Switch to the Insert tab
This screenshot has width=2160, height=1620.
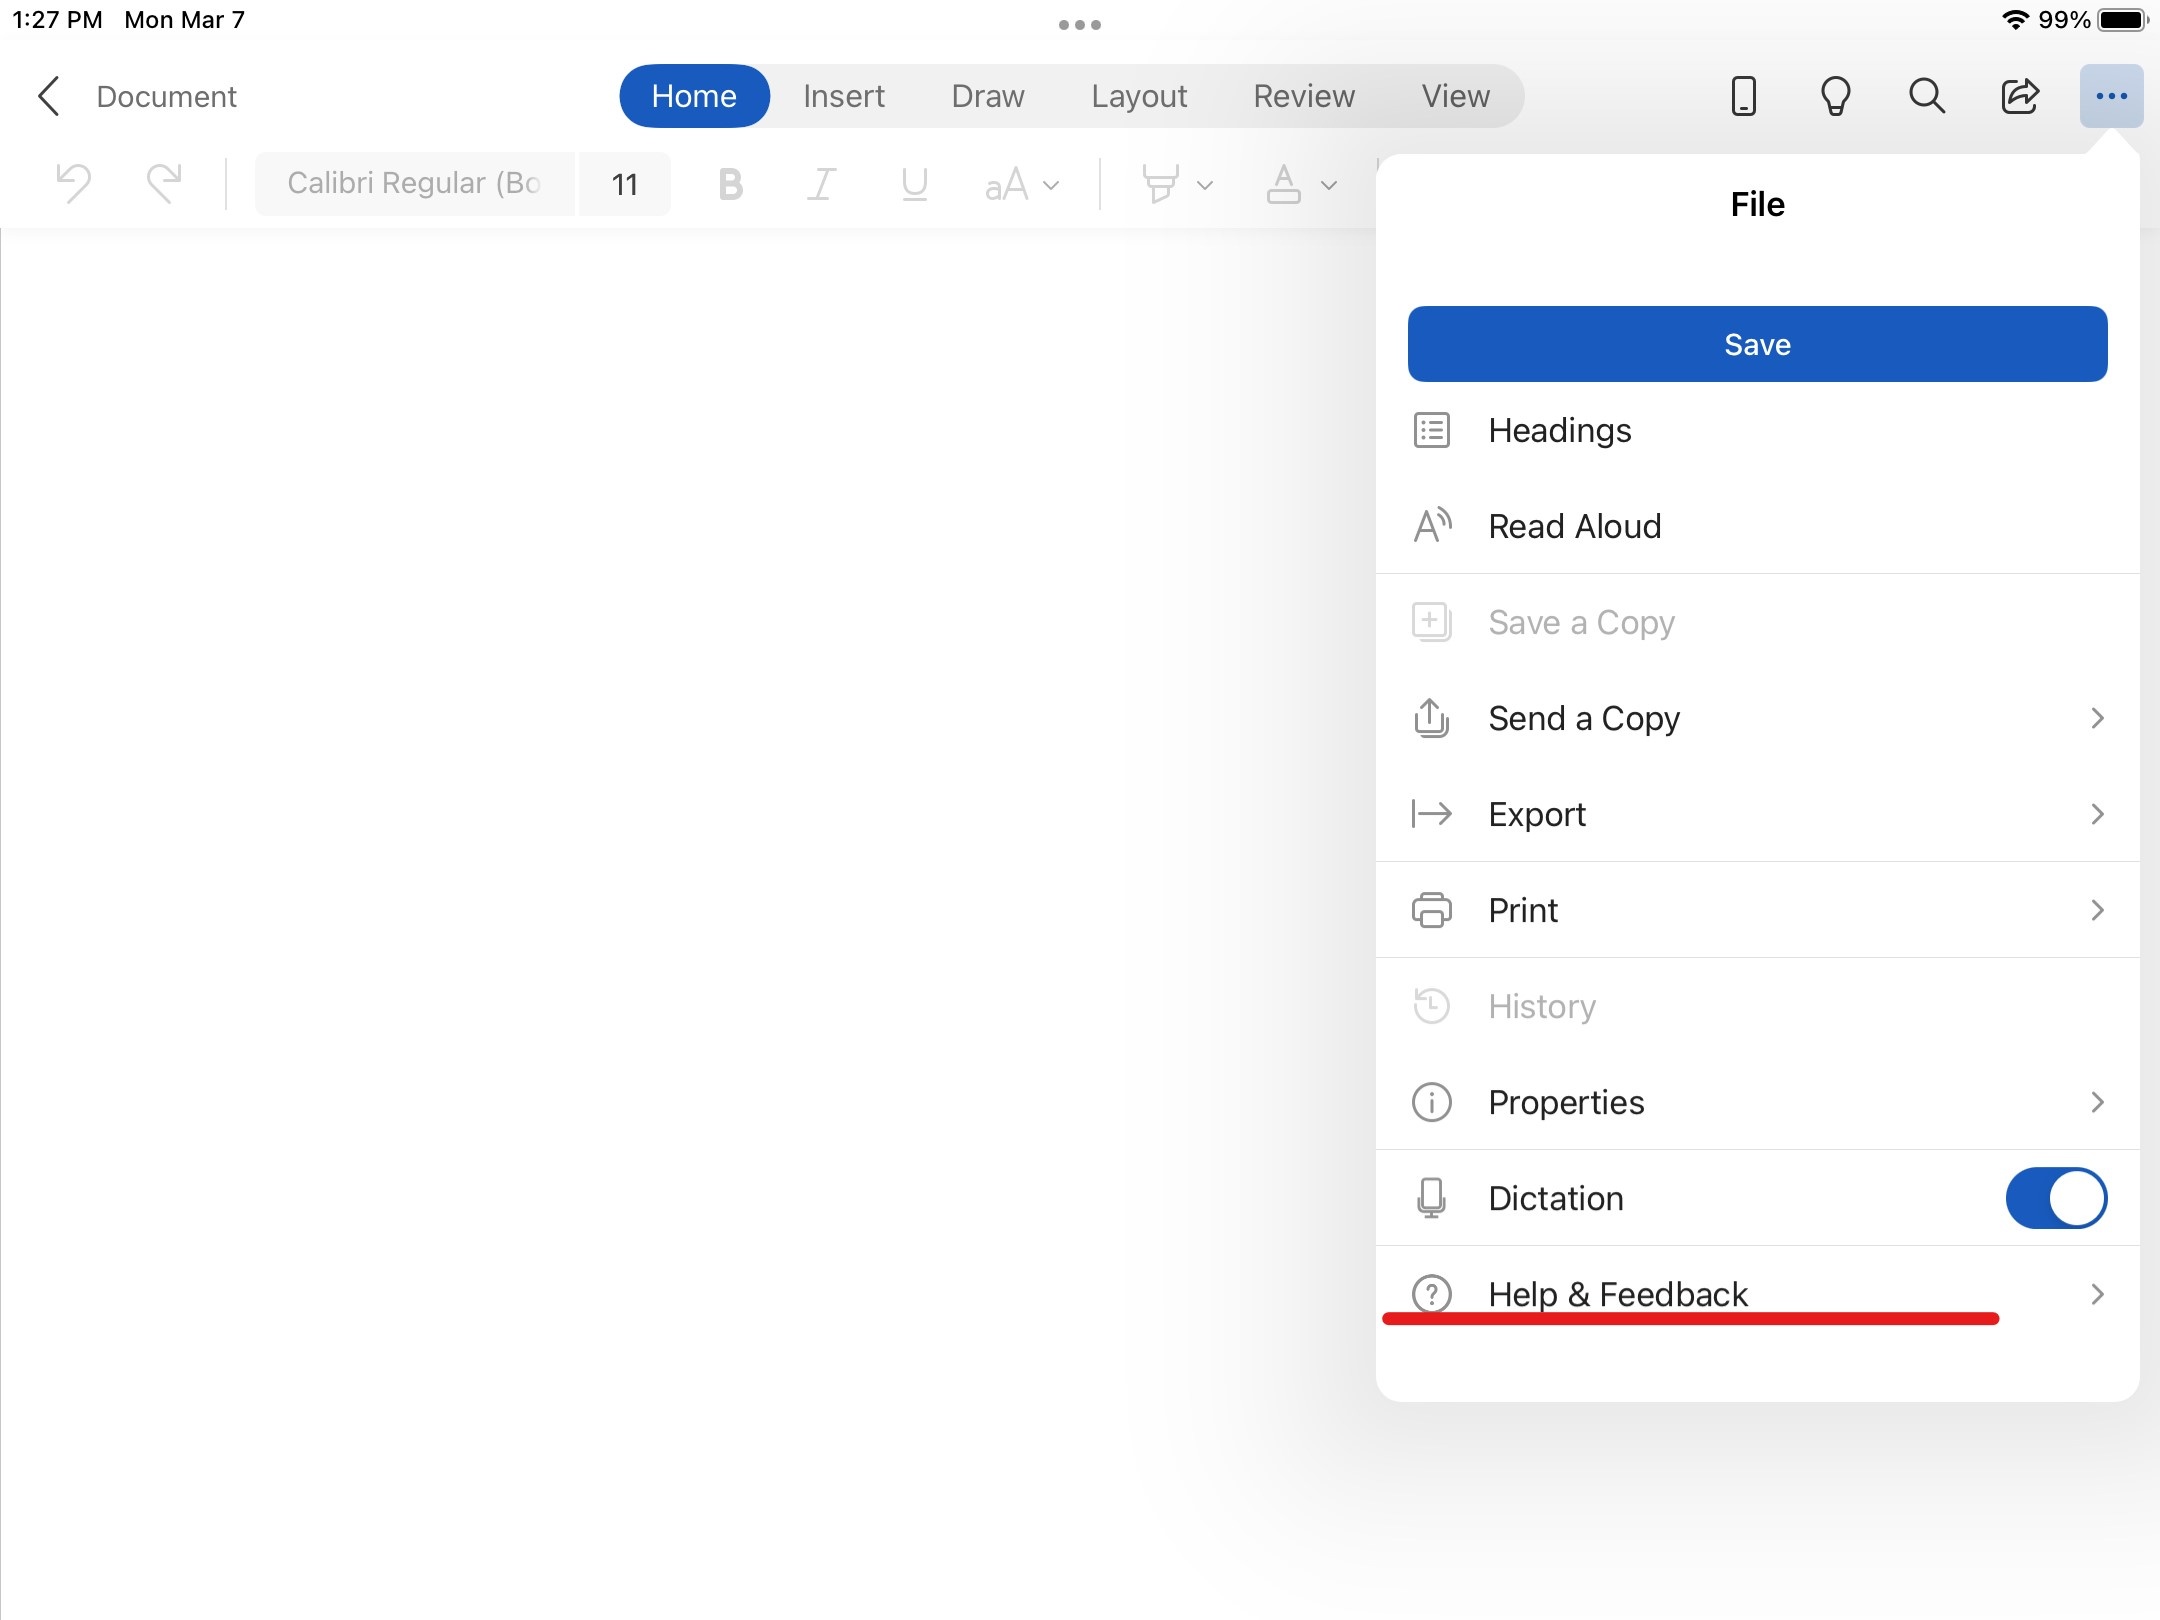click(843, 97)
